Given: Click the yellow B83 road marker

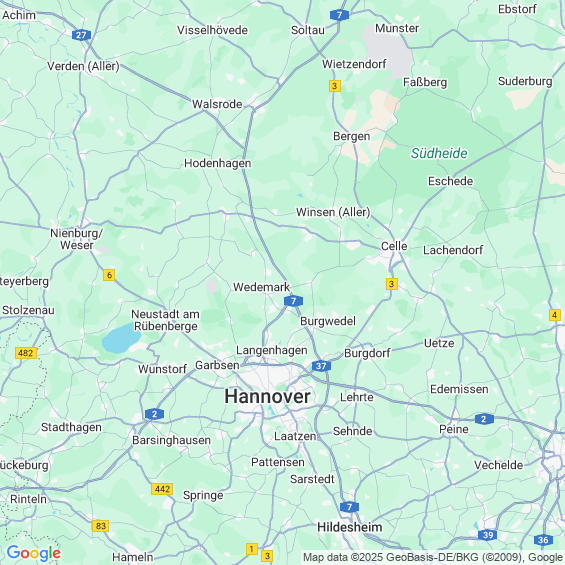Looking at the screenshot, I should pyautogui.click(x=101, y=526).
